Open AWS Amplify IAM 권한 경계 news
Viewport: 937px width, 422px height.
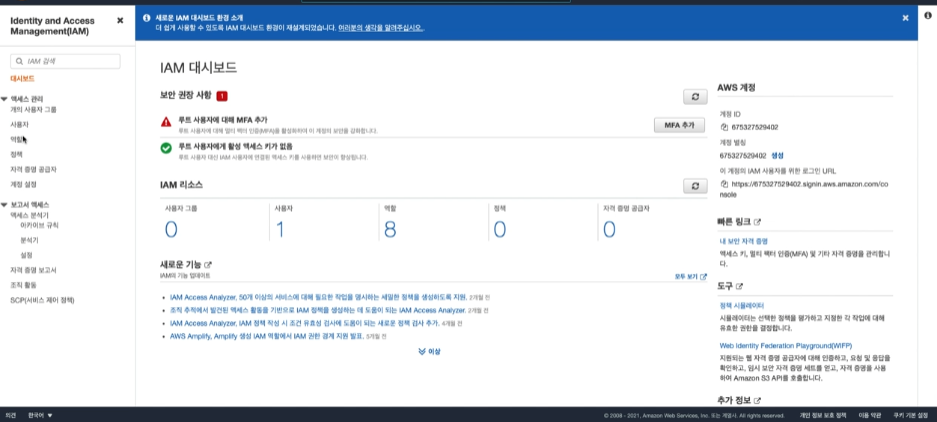(x=267, y=337)
